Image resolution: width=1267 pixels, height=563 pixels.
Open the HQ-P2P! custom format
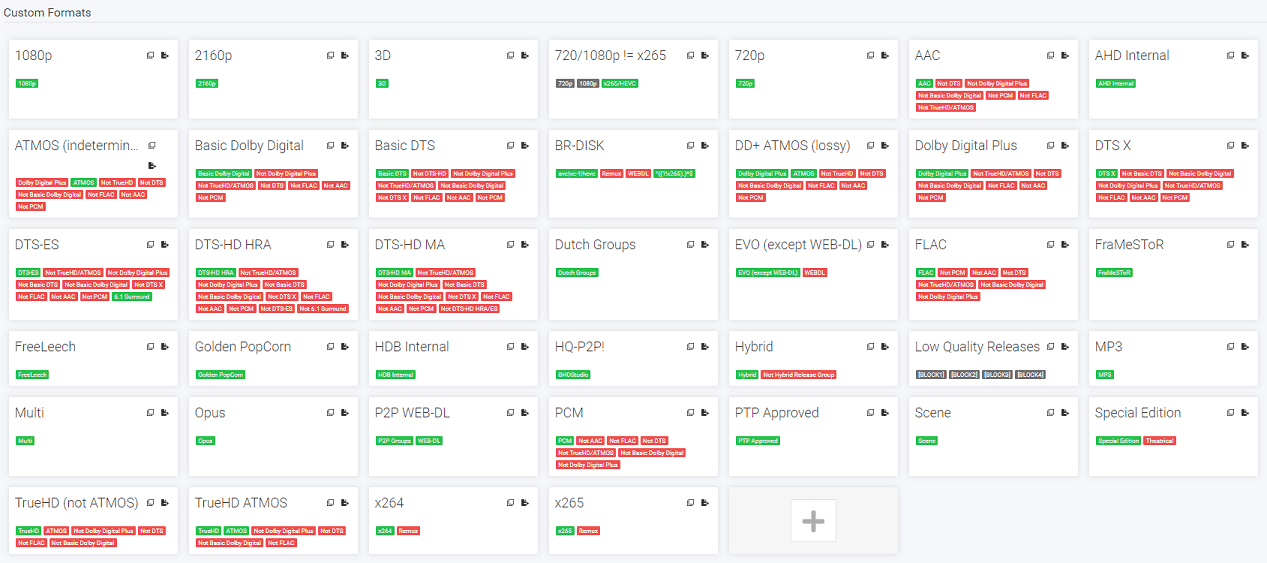[580, 347]
